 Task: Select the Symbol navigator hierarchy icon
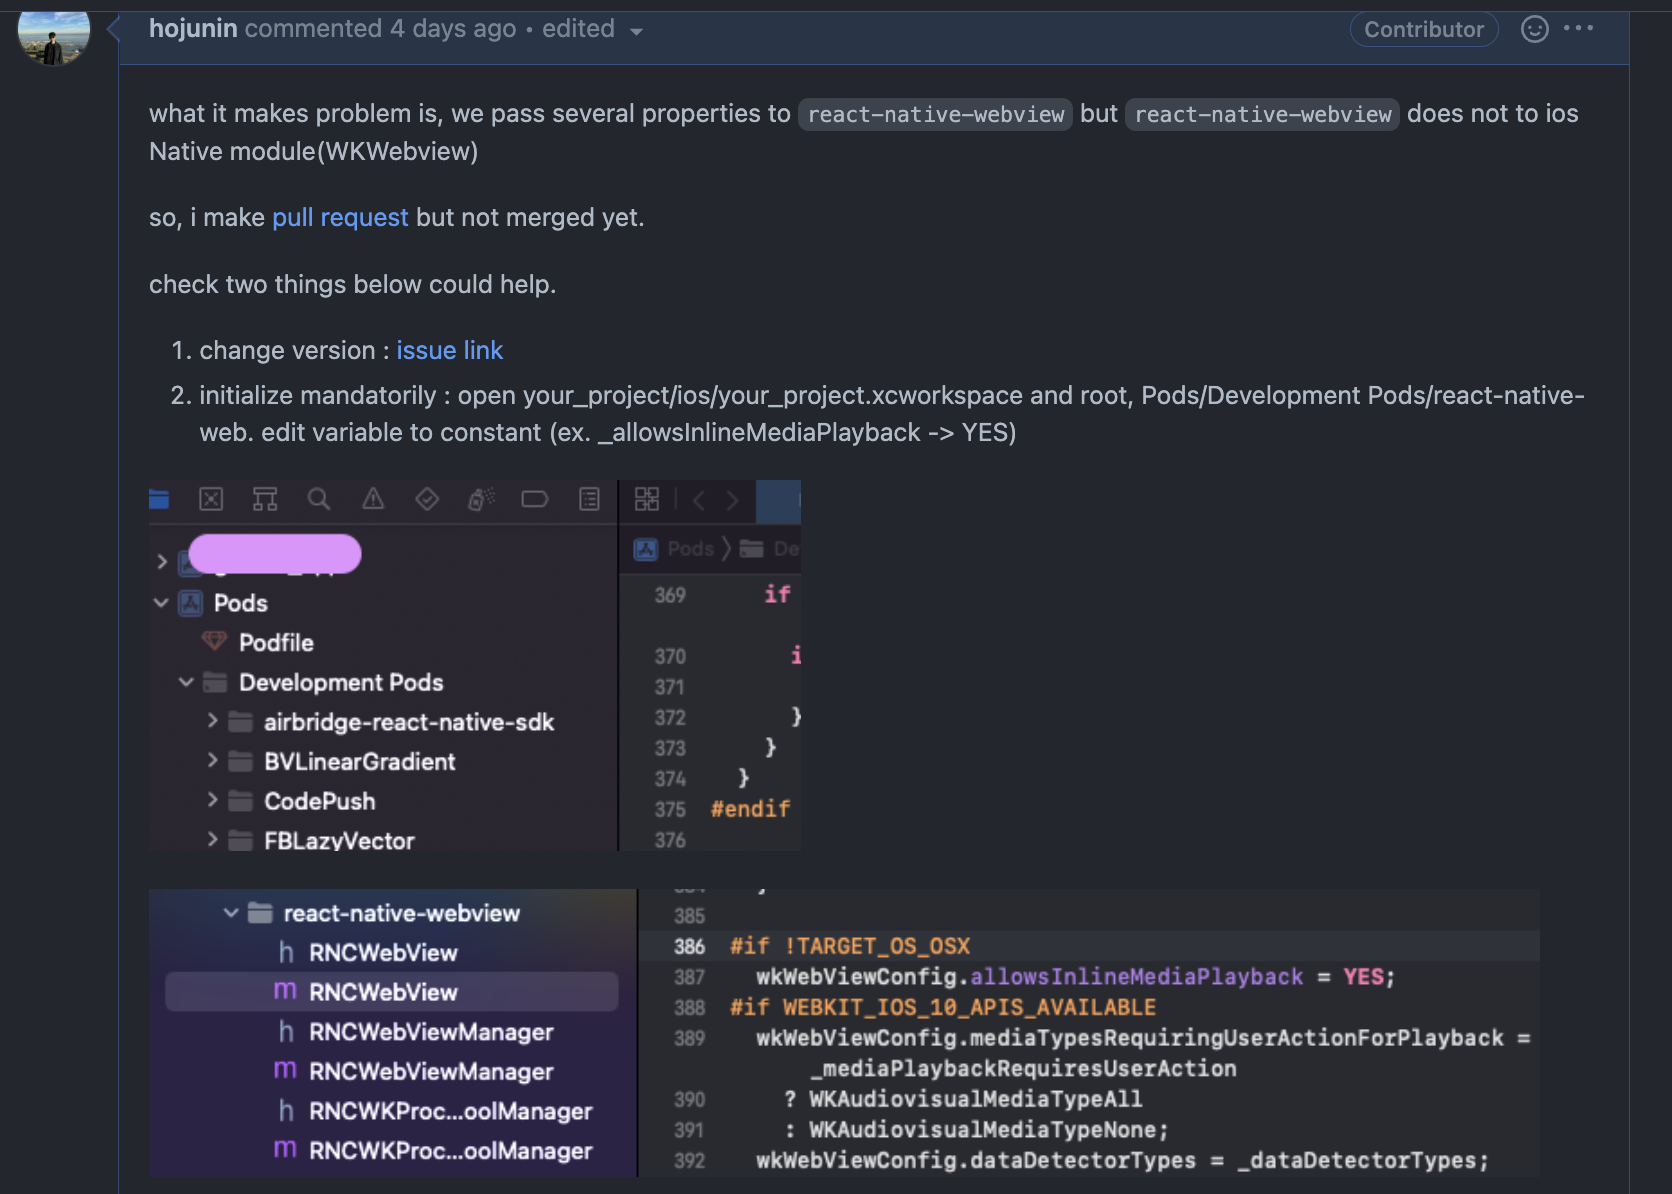265,499
